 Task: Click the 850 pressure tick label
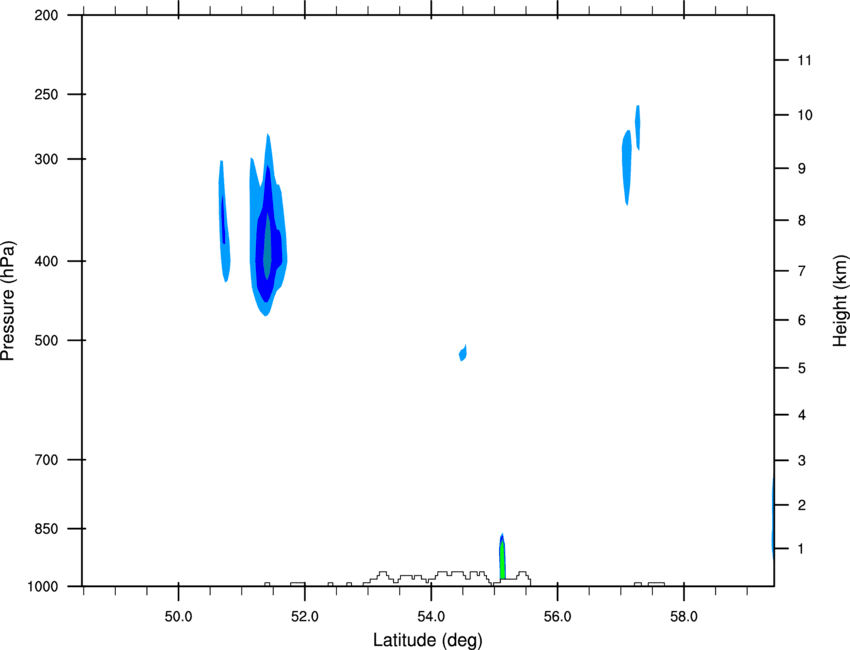[x=46, y=529]
